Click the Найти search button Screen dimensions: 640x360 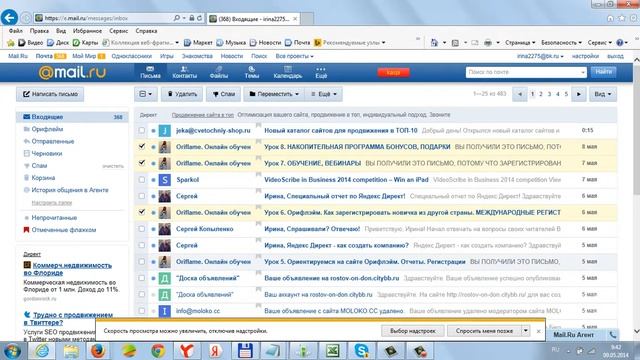[603, 72]
